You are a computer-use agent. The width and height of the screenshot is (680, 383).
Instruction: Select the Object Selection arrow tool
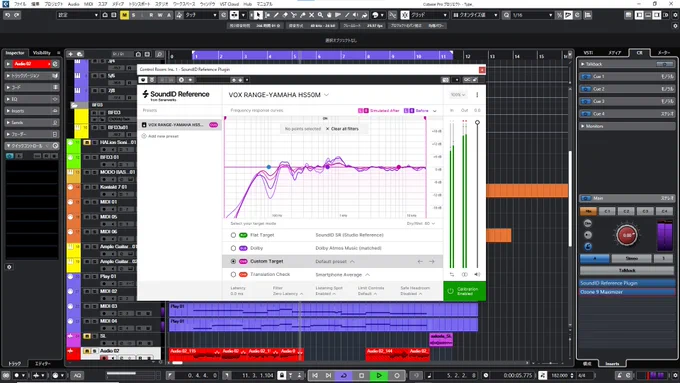coord(258,15)
